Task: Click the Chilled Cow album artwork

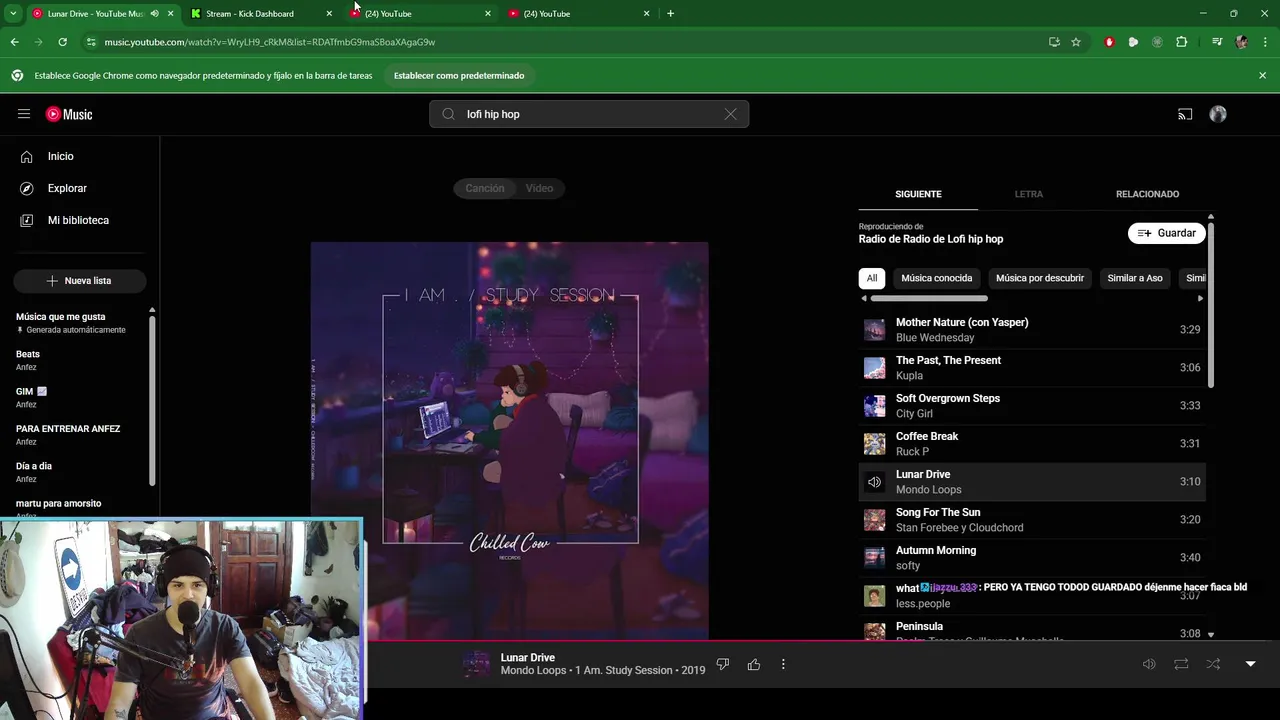Action: [x=509, y=440]
